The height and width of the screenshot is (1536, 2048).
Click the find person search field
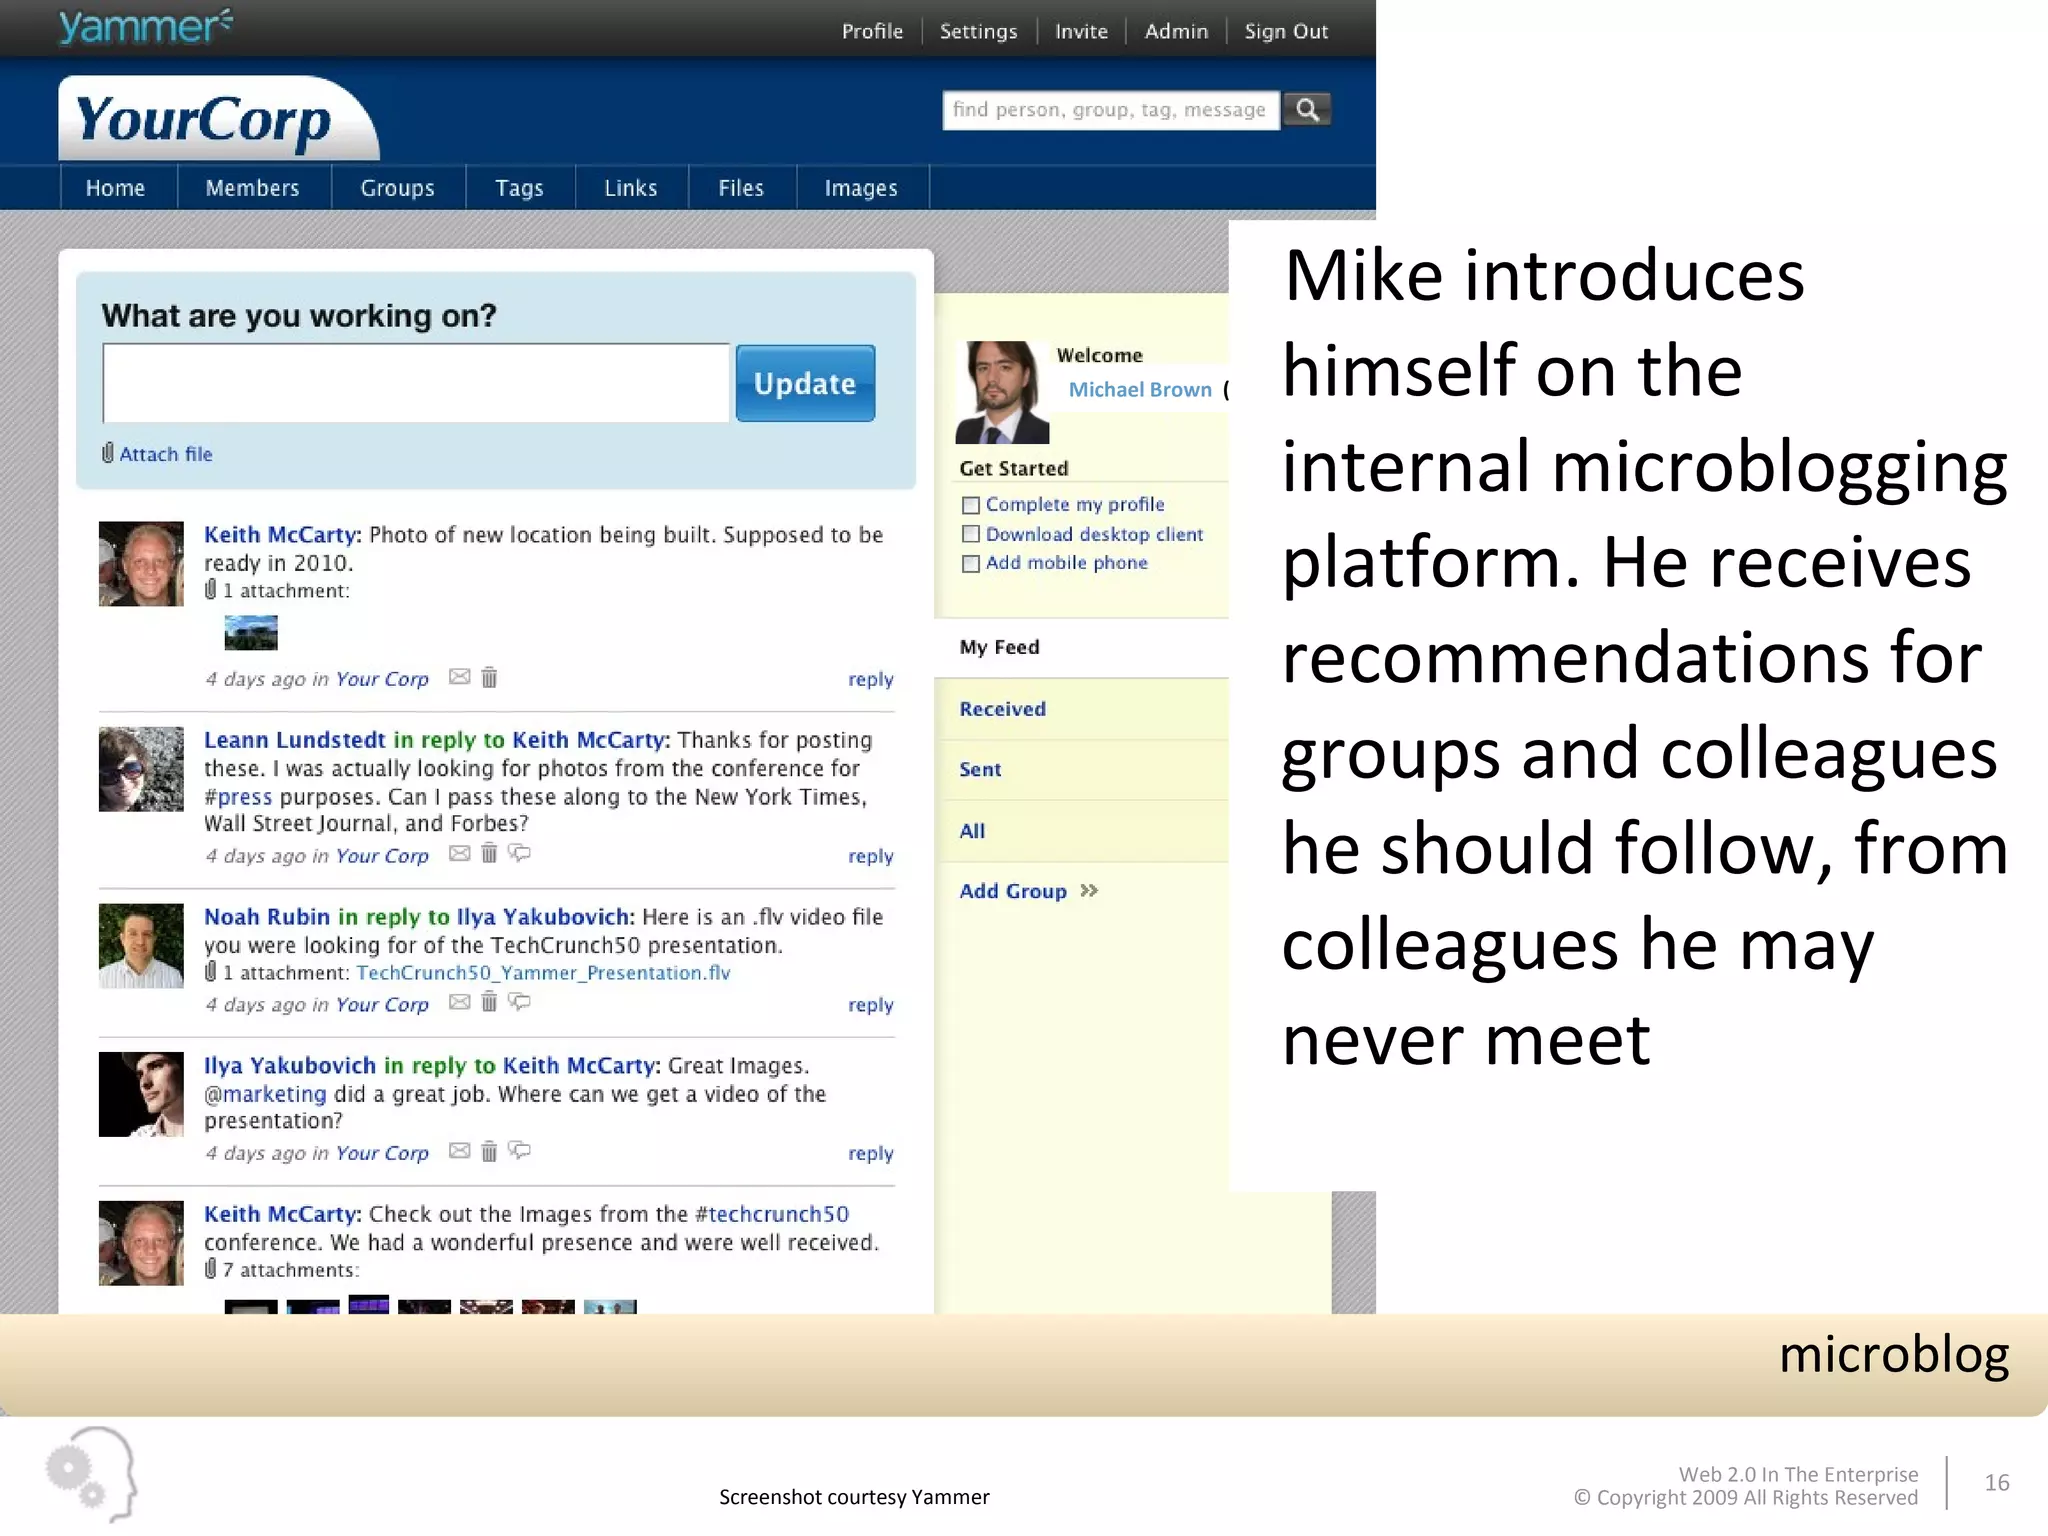[1111, 110]
